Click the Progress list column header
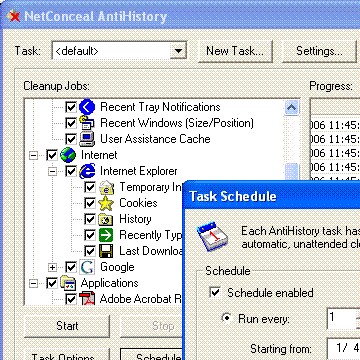This screenshot has width=360, height=360. point(335,107)
